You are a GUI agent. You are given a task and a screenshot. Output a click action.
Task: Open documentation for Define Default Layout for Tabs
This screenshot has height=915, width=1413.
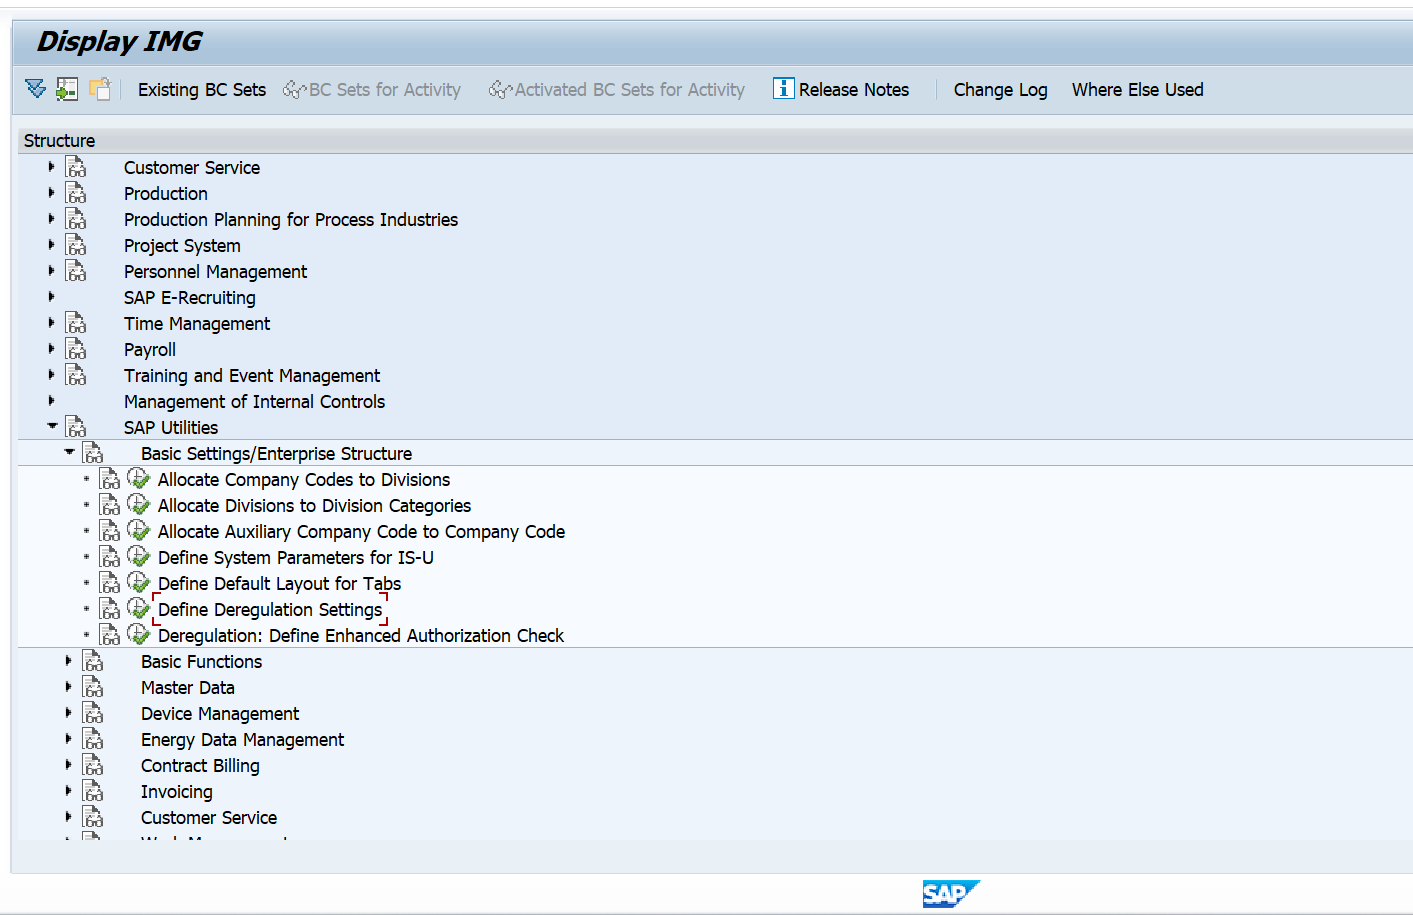click(x=110, y=583)
